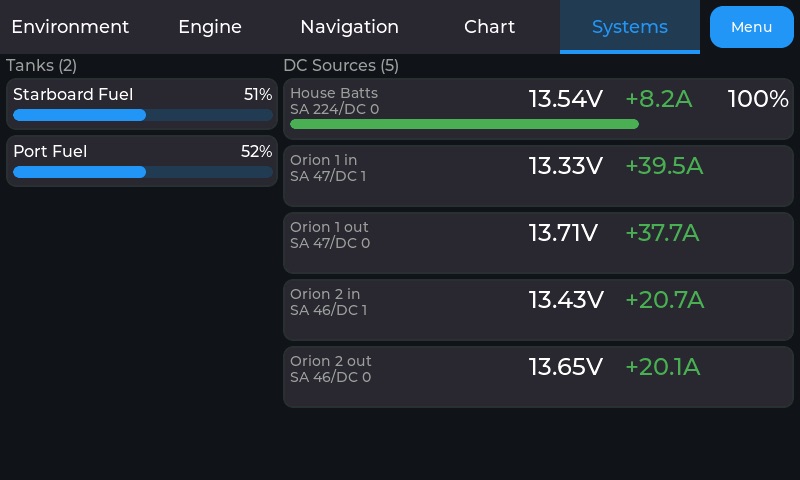Select the Systems tab
The image size is (800, 480).
coord(630,27)
